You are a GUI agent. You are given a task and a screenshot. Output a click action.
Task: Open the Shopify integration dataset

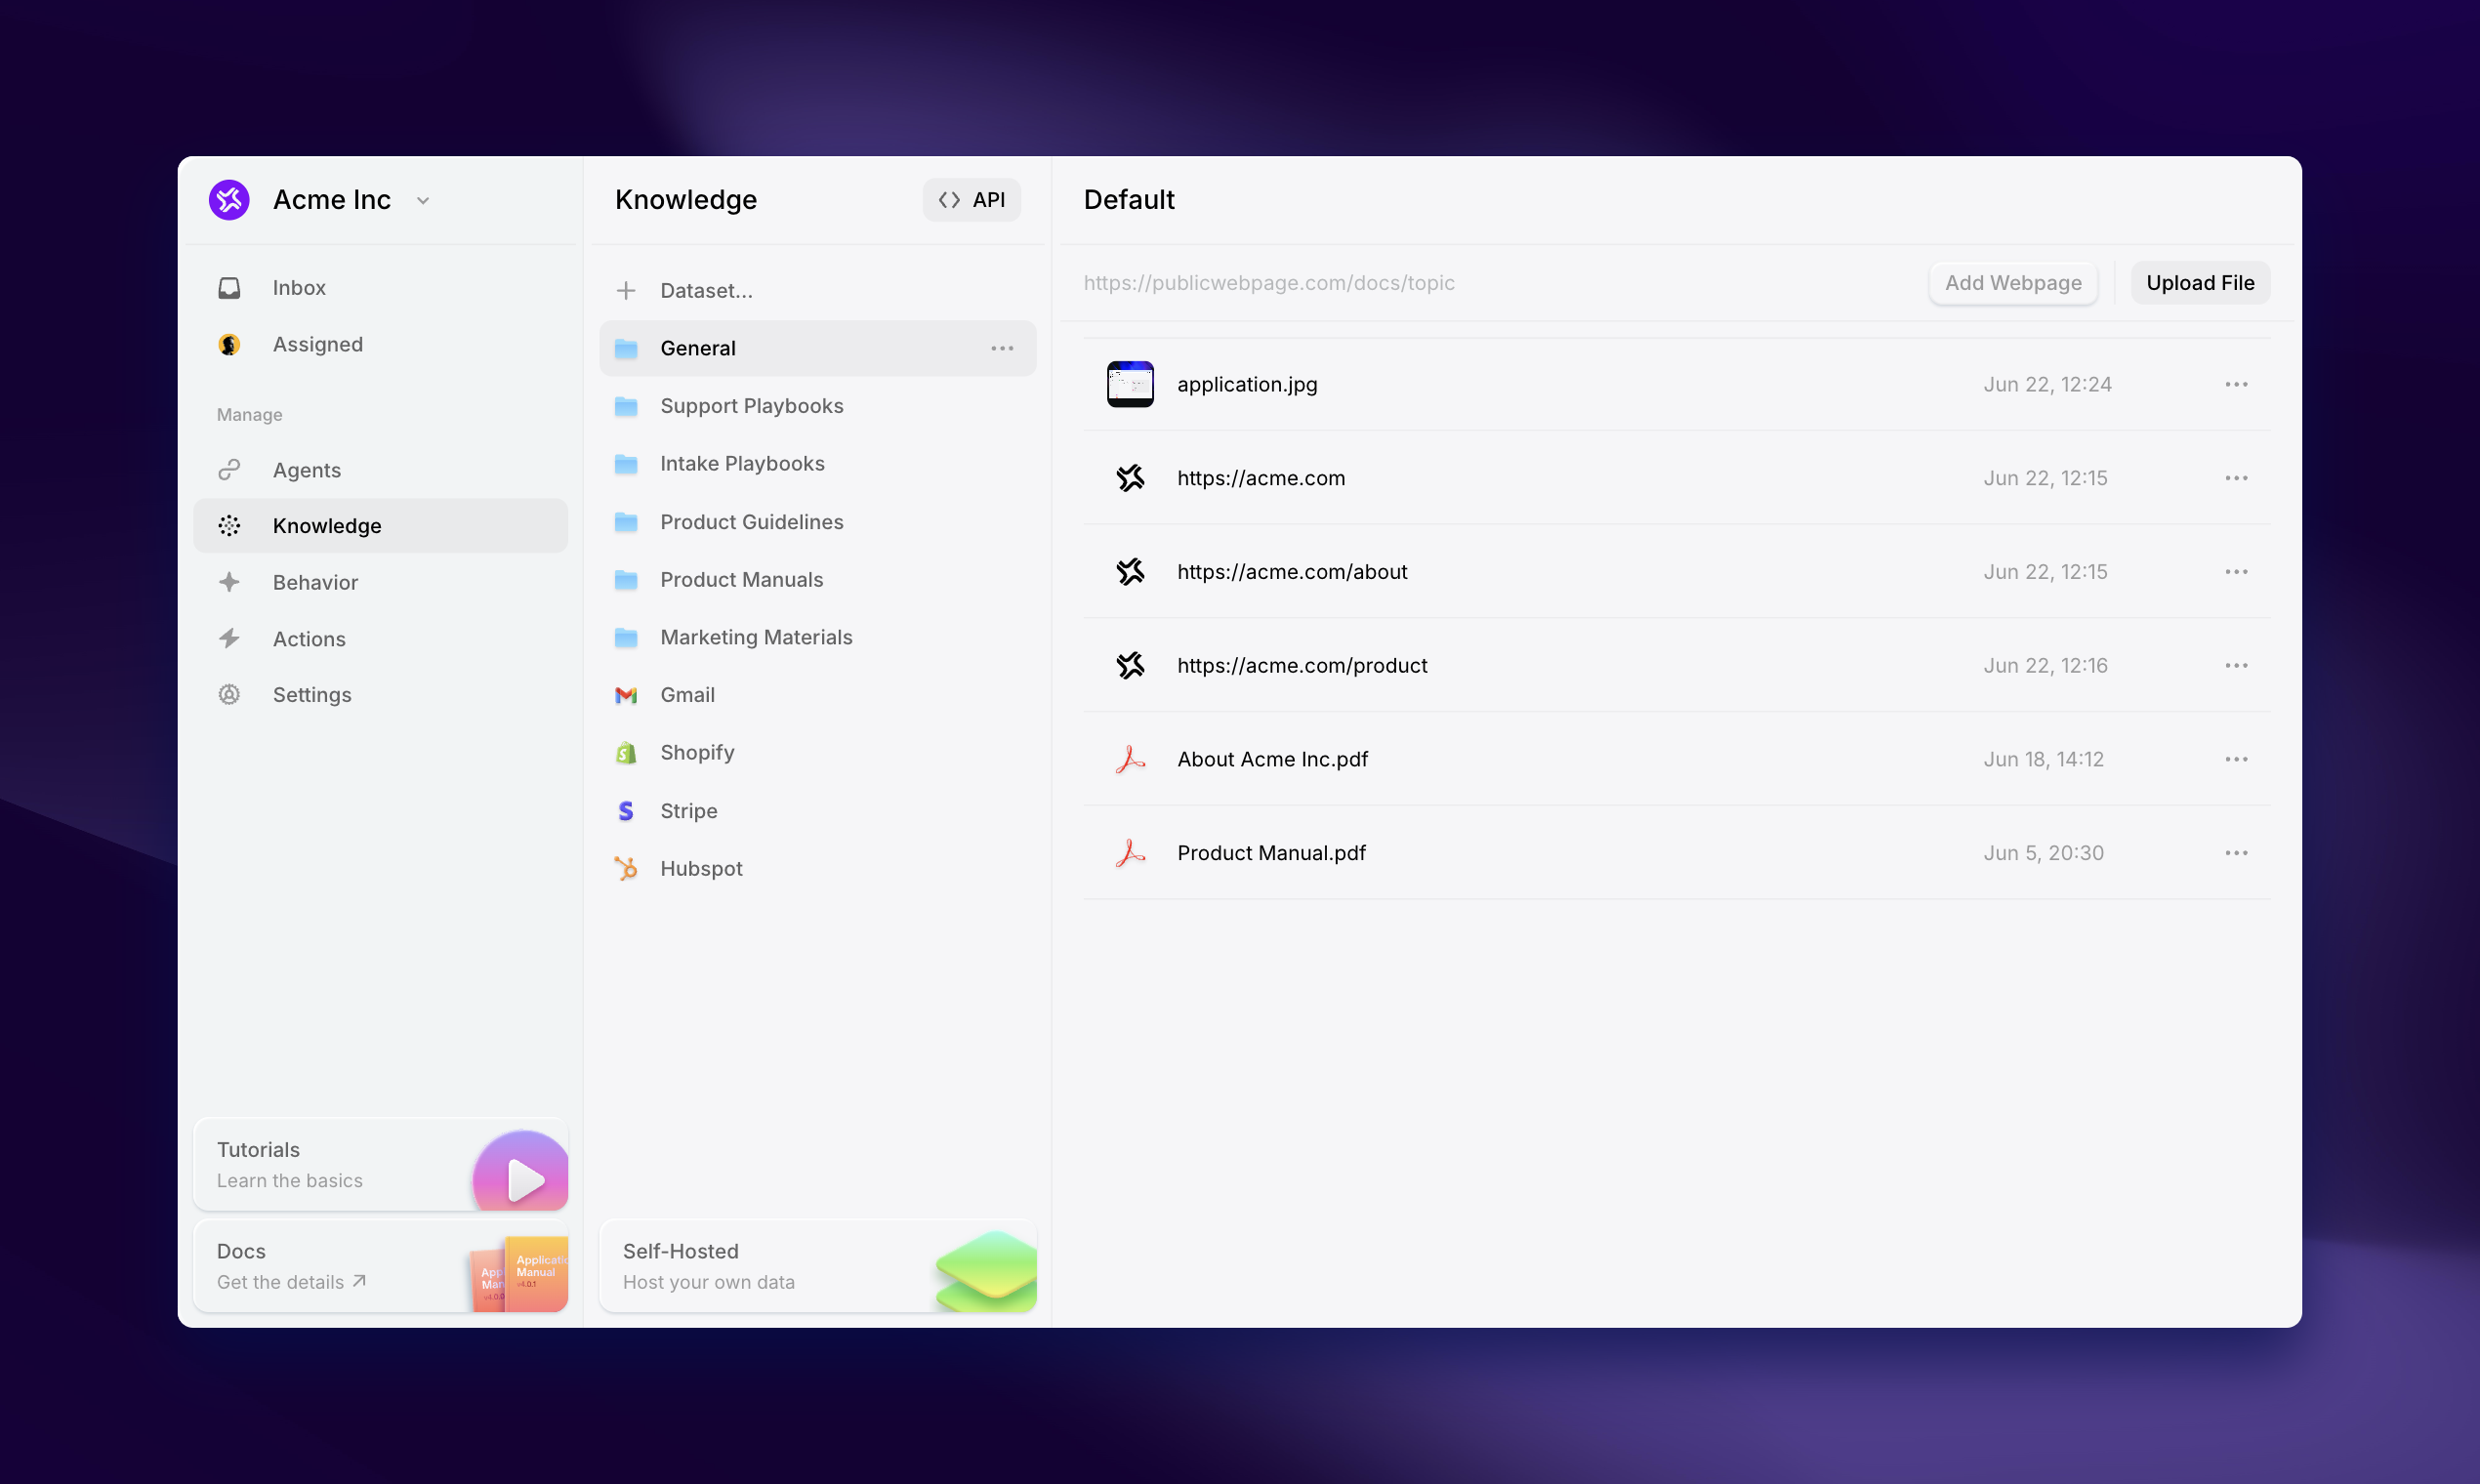click(x=697, y=753)
